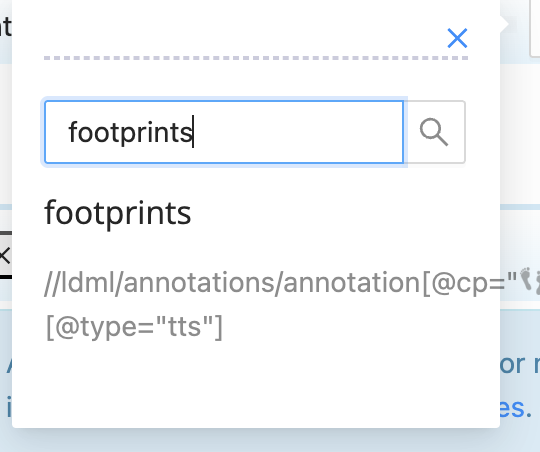Viewport: 540px width, 452px height.
Task: Select the "footprints" search result heading
Action: pos(118,213)
